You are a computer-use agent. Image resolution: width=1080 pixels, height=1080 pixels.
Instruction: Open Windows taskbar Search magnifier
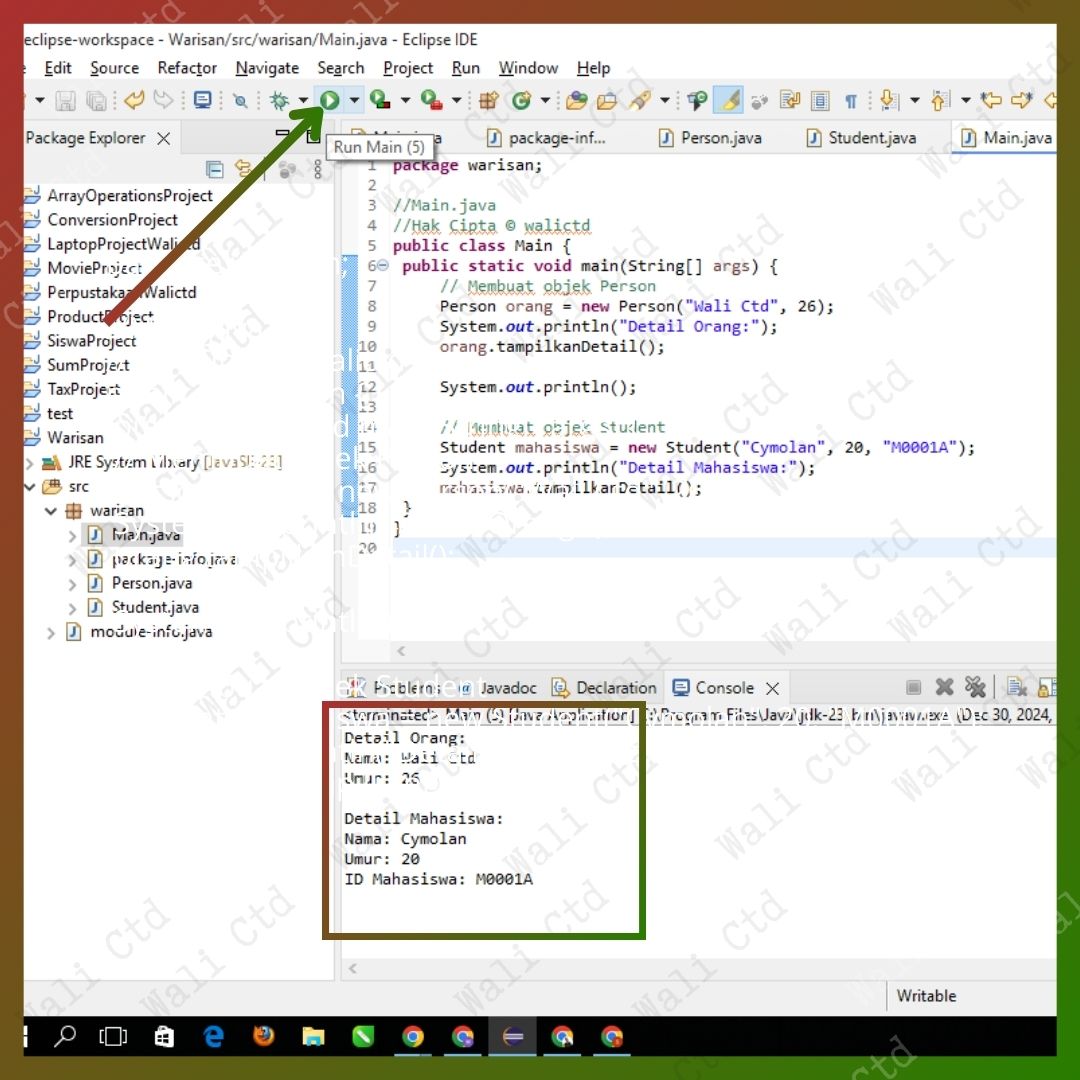click(65, 1036)
